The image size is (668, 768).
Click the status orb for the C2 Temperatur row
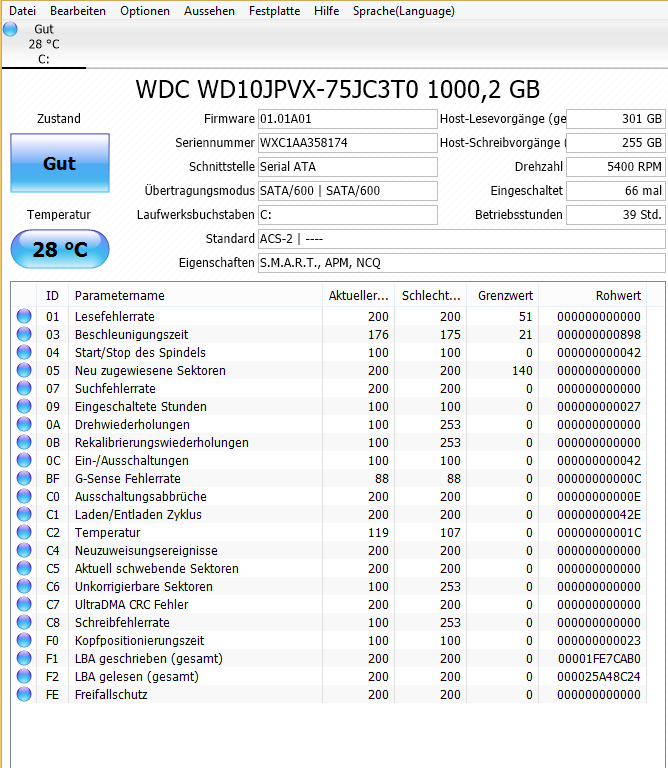coord(24,532)
